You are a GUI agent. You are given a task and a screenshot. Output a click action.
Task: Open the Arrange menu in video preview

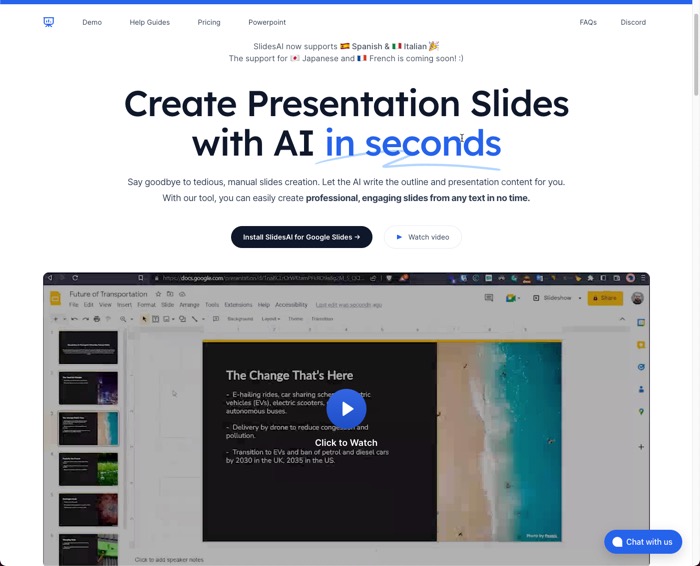pos(189,305)
